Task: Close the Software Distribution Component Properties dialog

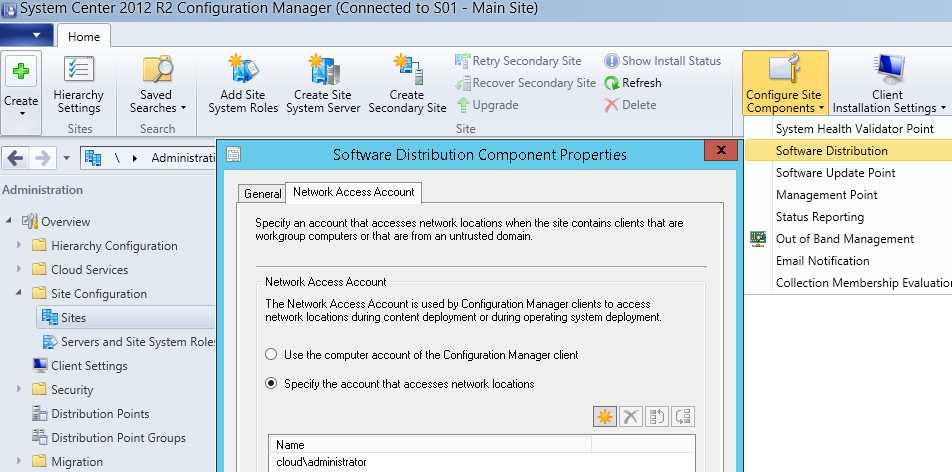Action: pyautogui.click(x=721, y=150)
